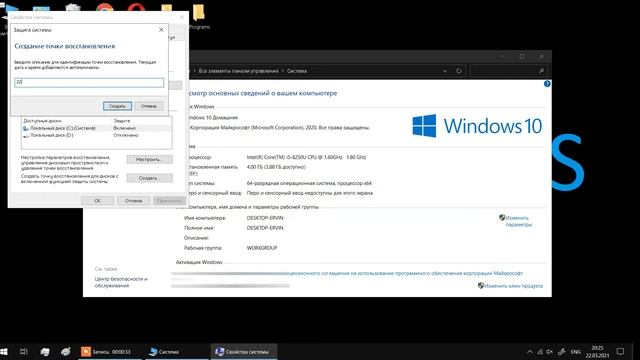The height and width of the screenshot is (360, 640).
Task: Click the volume icon in the tray
Action: [550, 351]
